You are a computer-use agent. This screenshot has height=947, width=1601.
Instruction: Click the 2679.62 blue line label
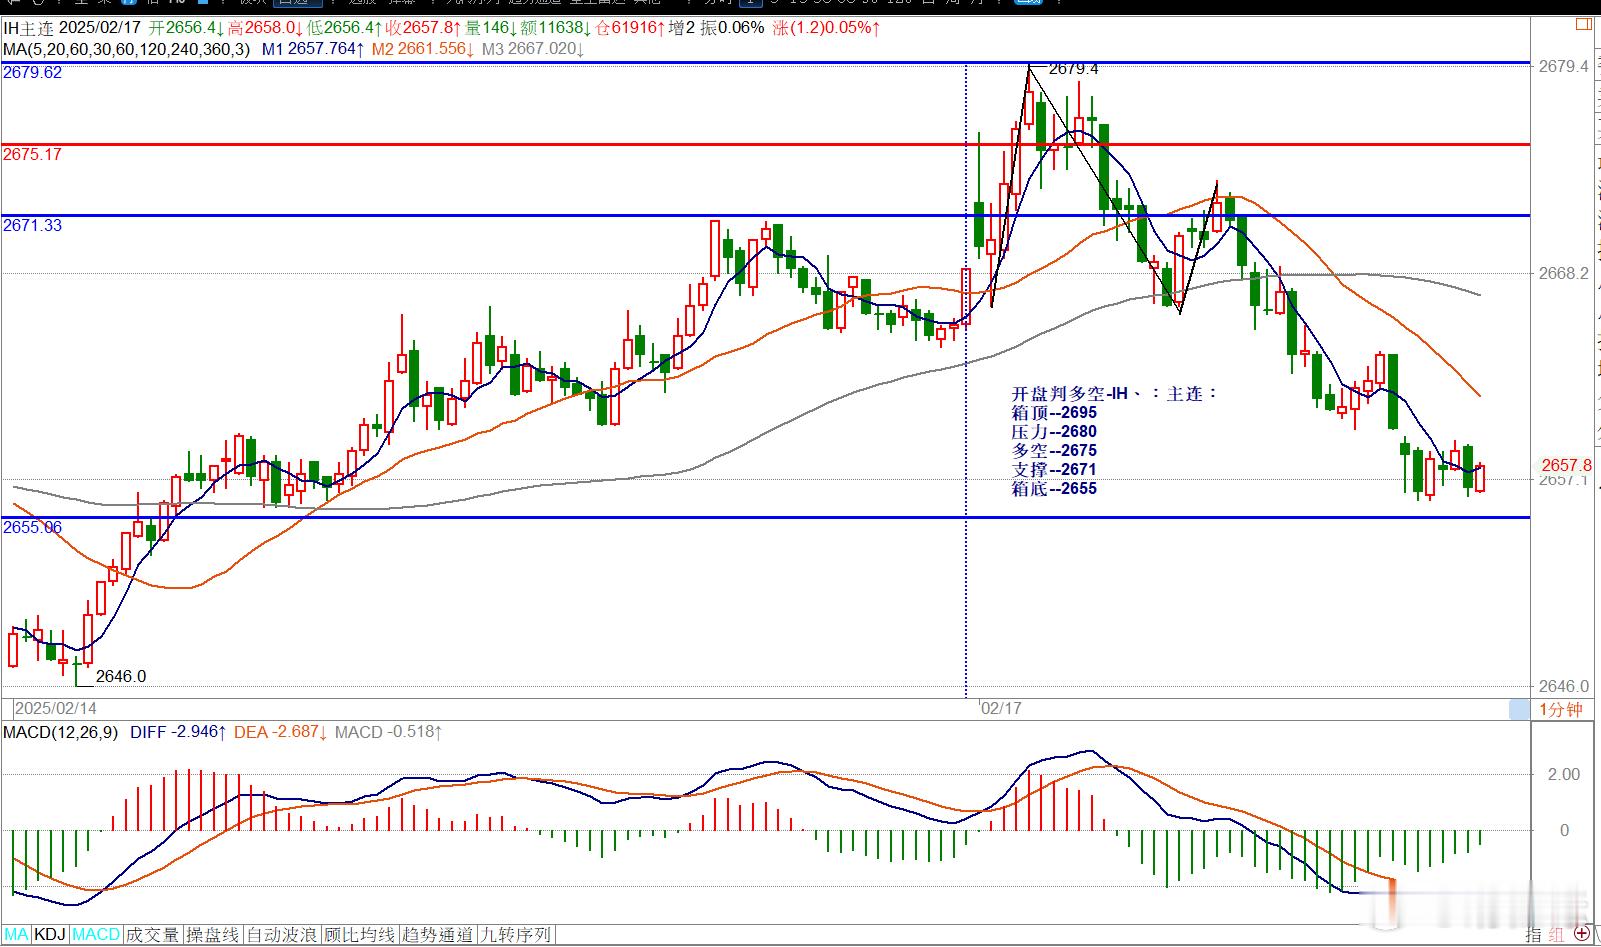tap(32, 73)
